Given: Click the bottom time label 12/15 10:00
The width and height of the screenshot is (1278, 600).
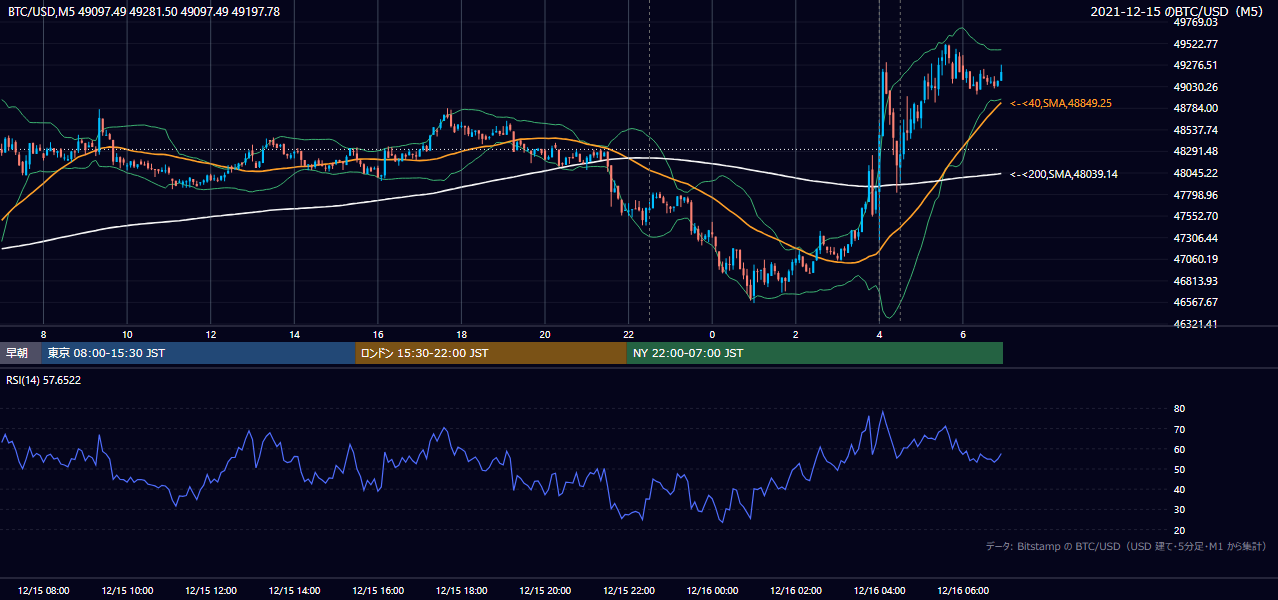Looking at the screenshot, I should pyautogui.click(x=127, y=591).
